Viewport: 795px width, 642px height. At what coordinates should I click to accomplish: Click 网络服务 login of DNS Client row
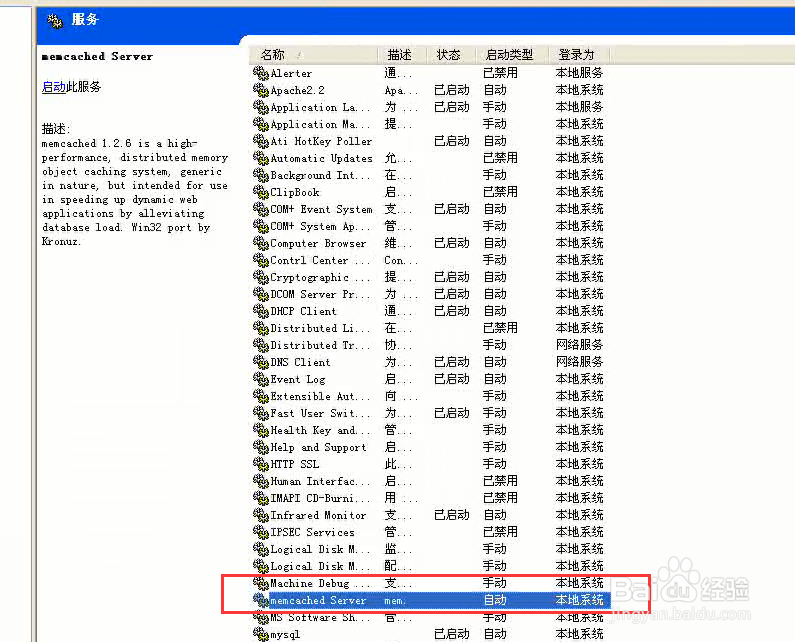(x=580, y=362)
